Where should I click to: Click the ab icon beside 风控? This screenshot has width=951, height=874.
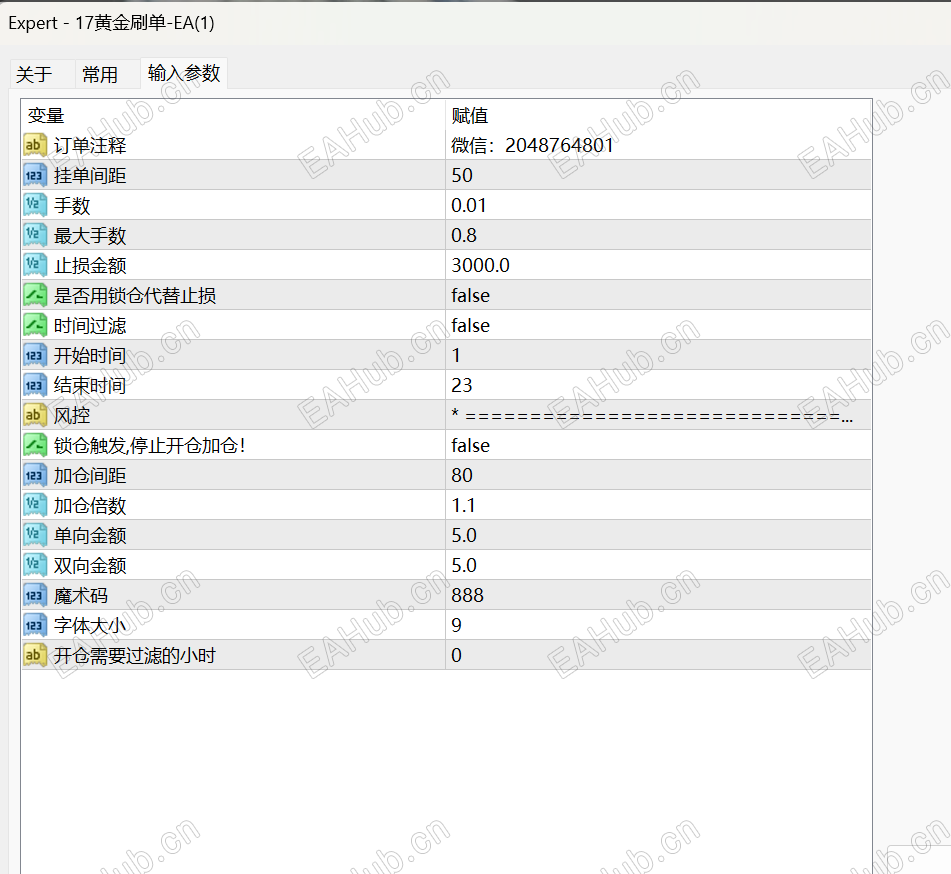(x=35, y=415)
